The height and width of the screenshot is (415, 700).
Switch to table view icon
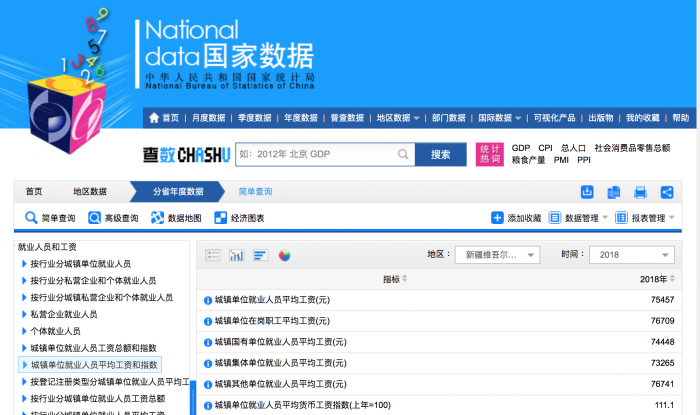click(x=213, y=255)
